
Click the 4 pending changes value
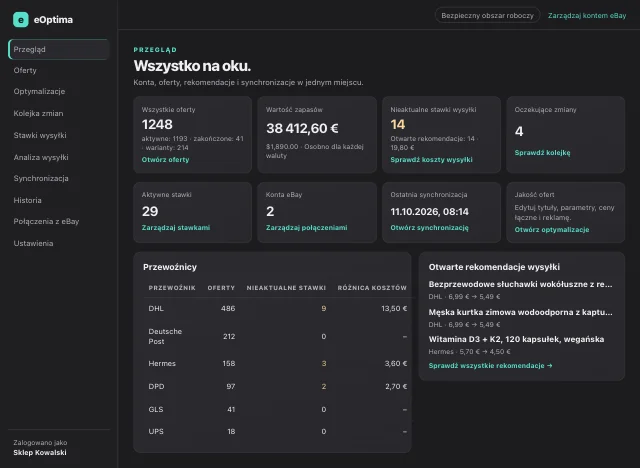(x=519, y=131)
